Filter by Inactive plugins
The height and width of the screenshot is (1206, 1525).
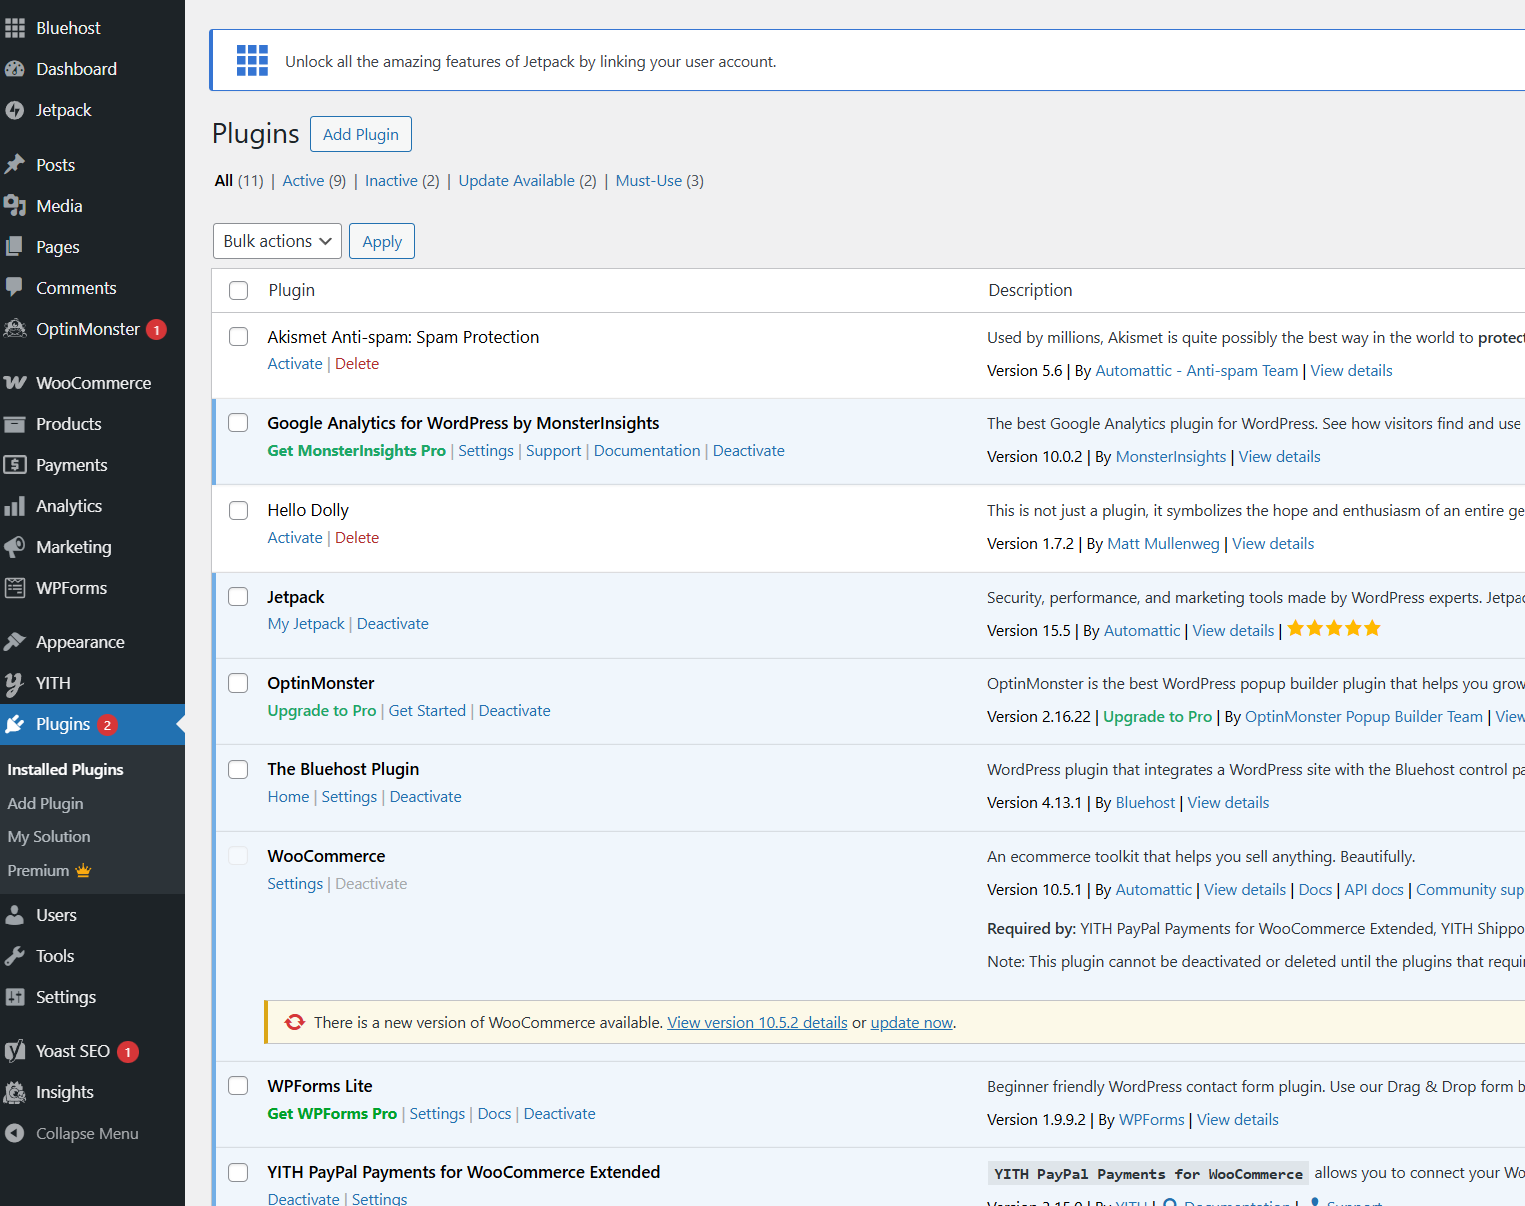point(402,181)
